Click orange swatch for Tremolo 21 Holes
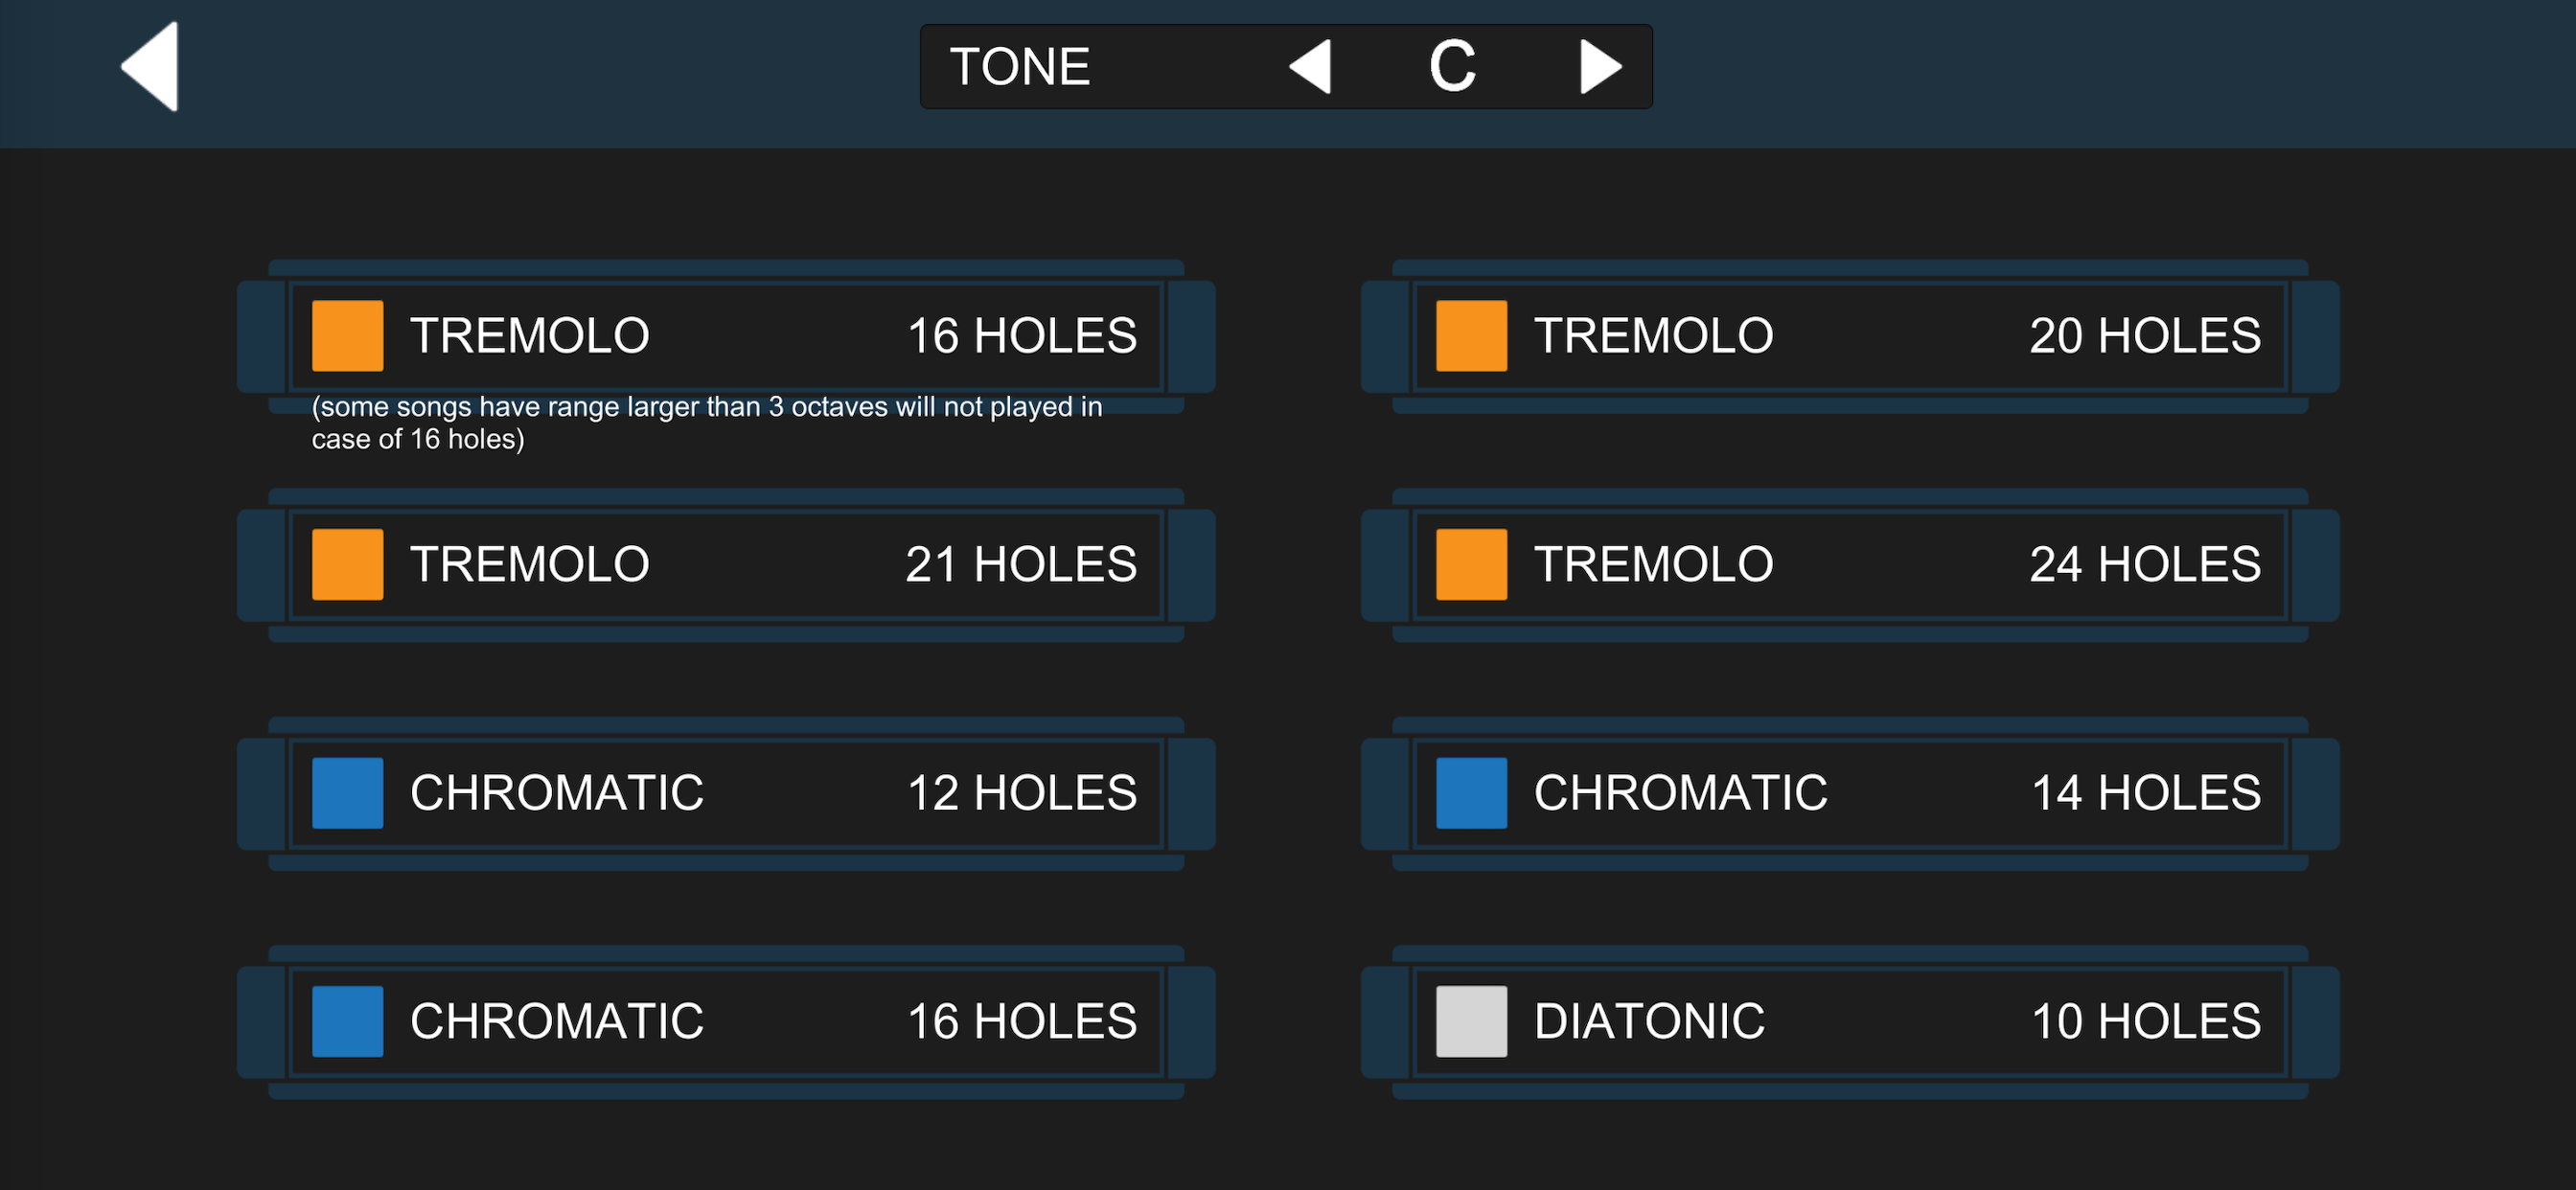This screenshot has height=1190, width=2576. tap(347, 565)
